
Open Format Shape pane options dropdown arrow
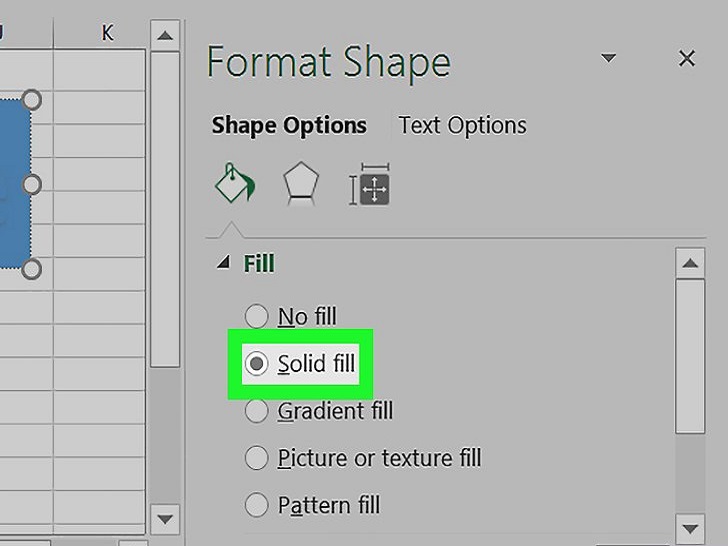click(x=608, y=58)
